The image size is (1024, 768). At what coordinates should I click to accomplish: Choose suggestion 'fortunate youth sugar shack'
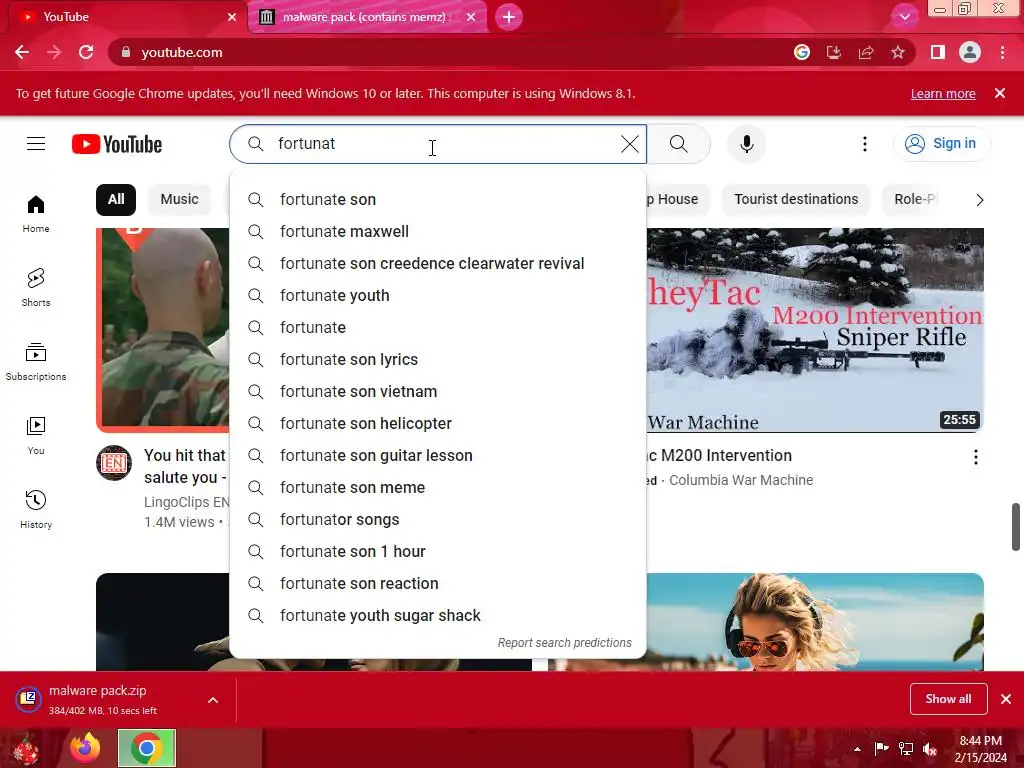(x=438, y=615)
